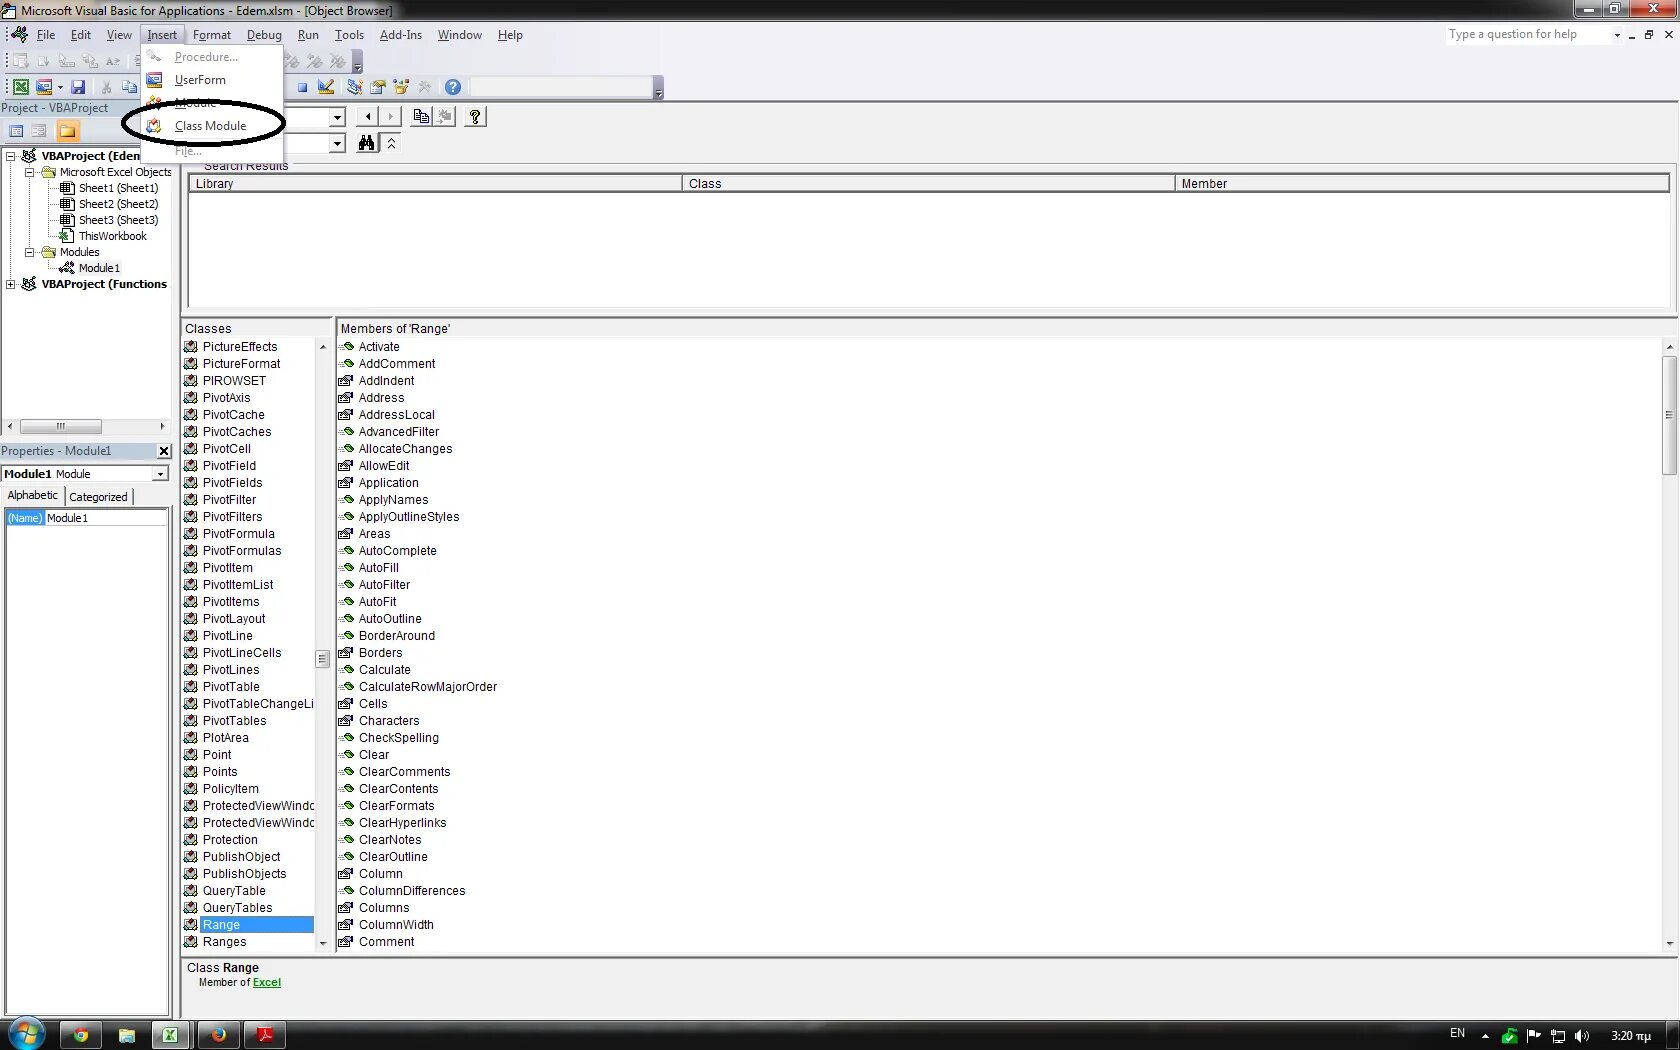The height and width of the screenshot is (1050, 1680).
Task: Open Properties Window toolbar icon
Action: tap(378, 87)
